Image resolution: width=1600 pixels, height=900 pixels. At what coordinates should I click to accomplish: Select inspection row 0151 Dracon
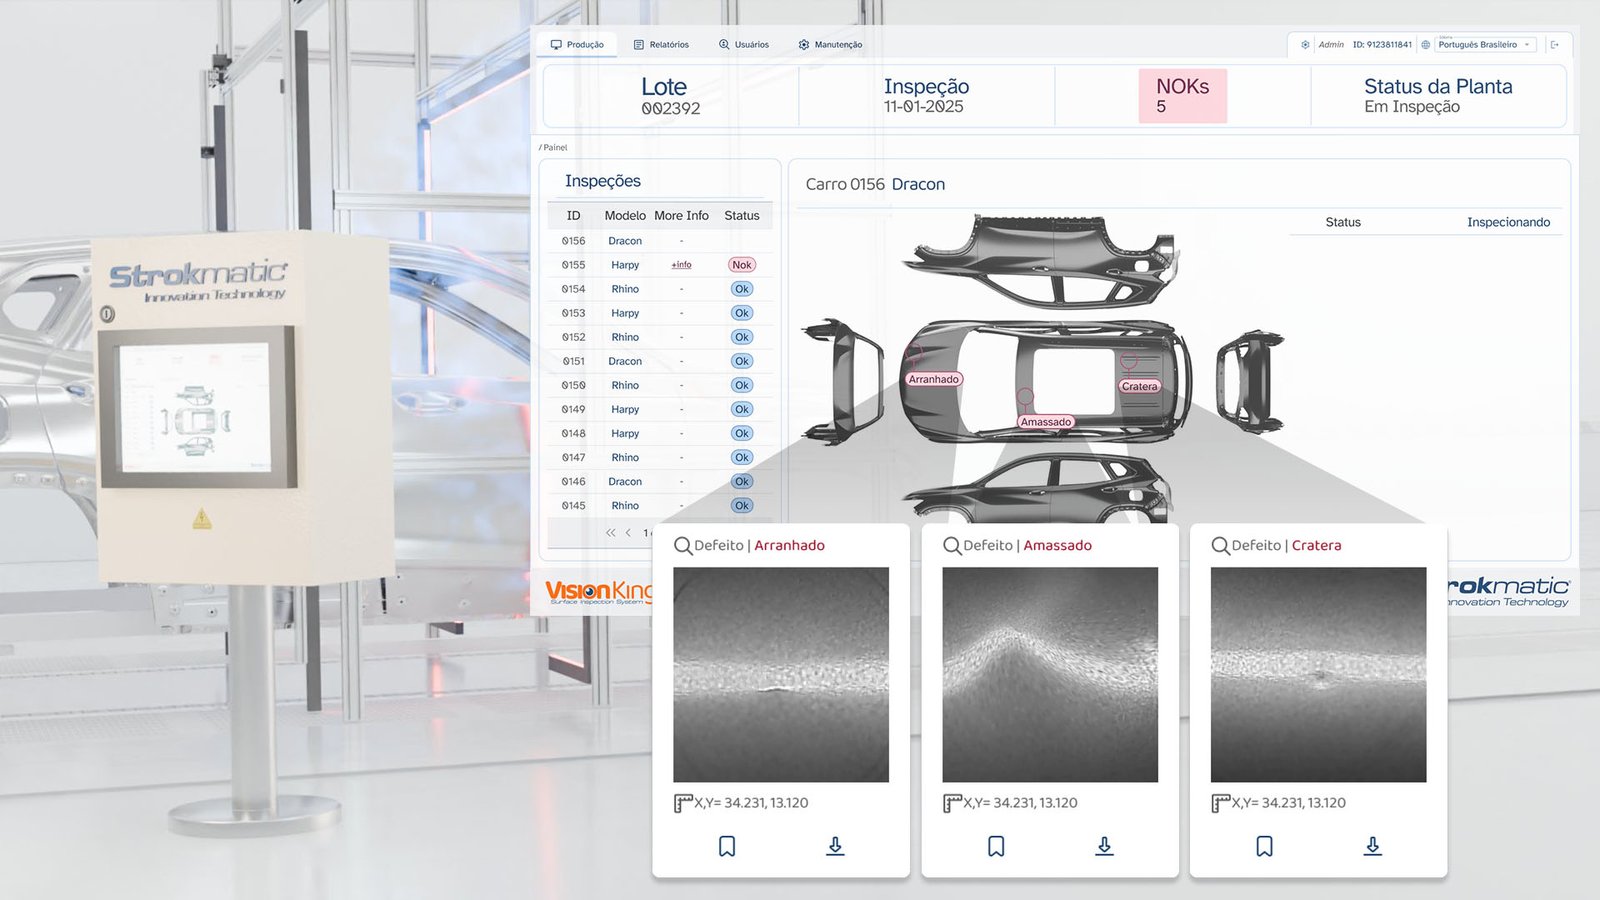point(625,361)
